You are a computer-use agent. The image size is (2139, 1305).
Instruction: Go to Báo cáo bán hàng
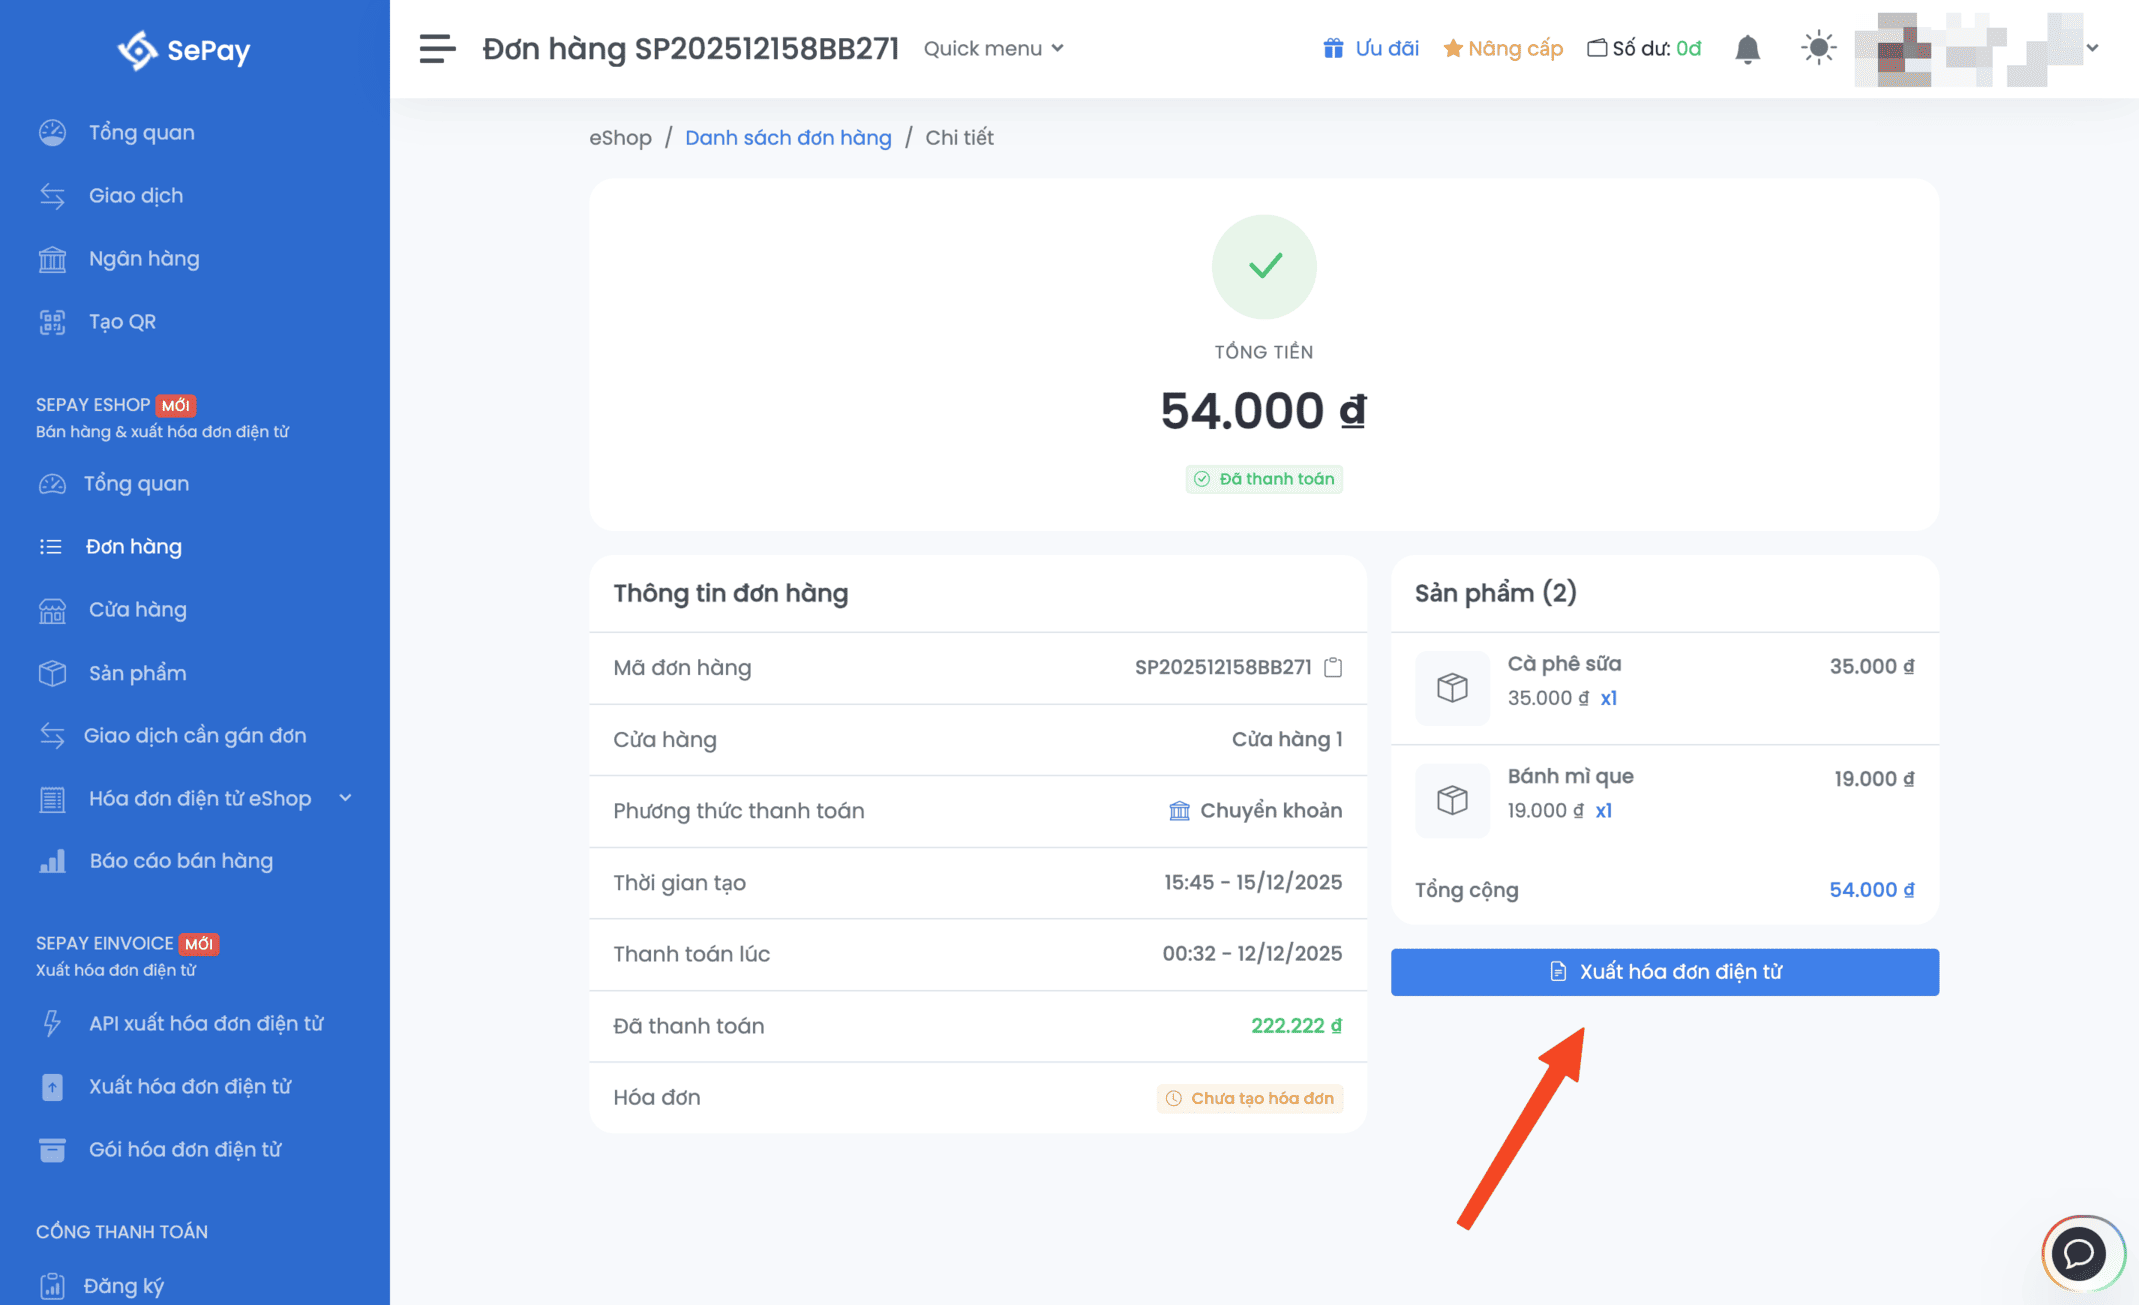point(180,860)
